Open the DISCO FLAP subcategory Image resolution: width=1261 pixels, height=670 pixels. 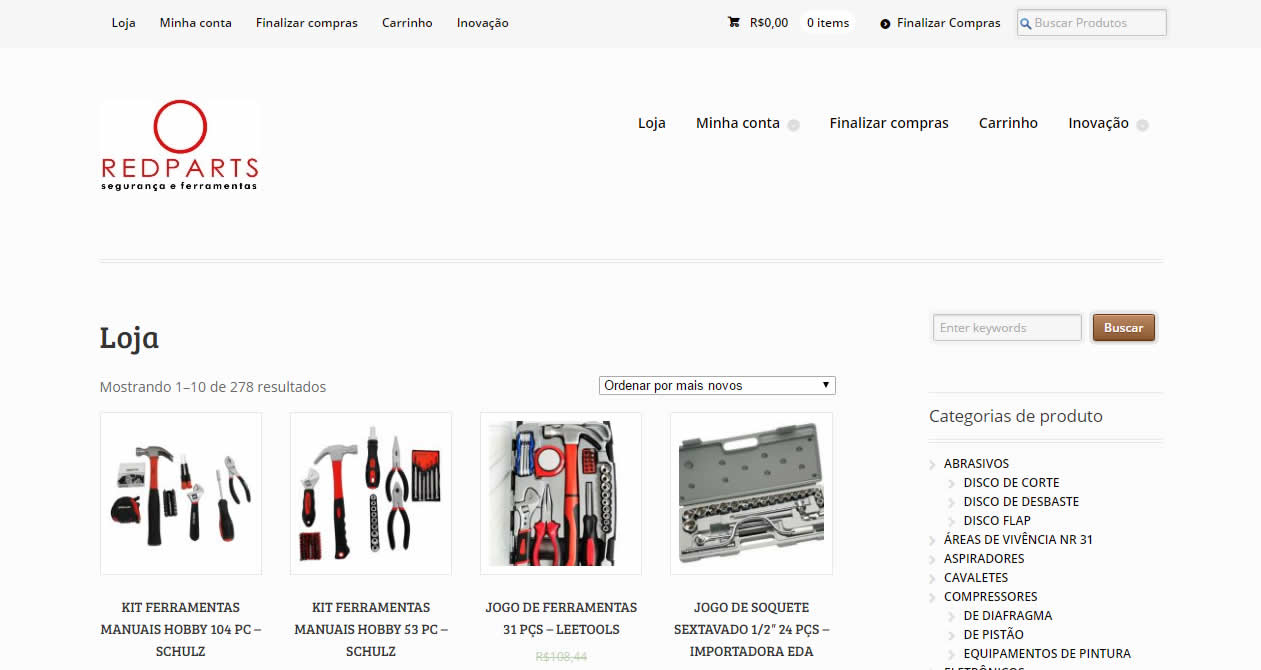[x=997, y=521]
